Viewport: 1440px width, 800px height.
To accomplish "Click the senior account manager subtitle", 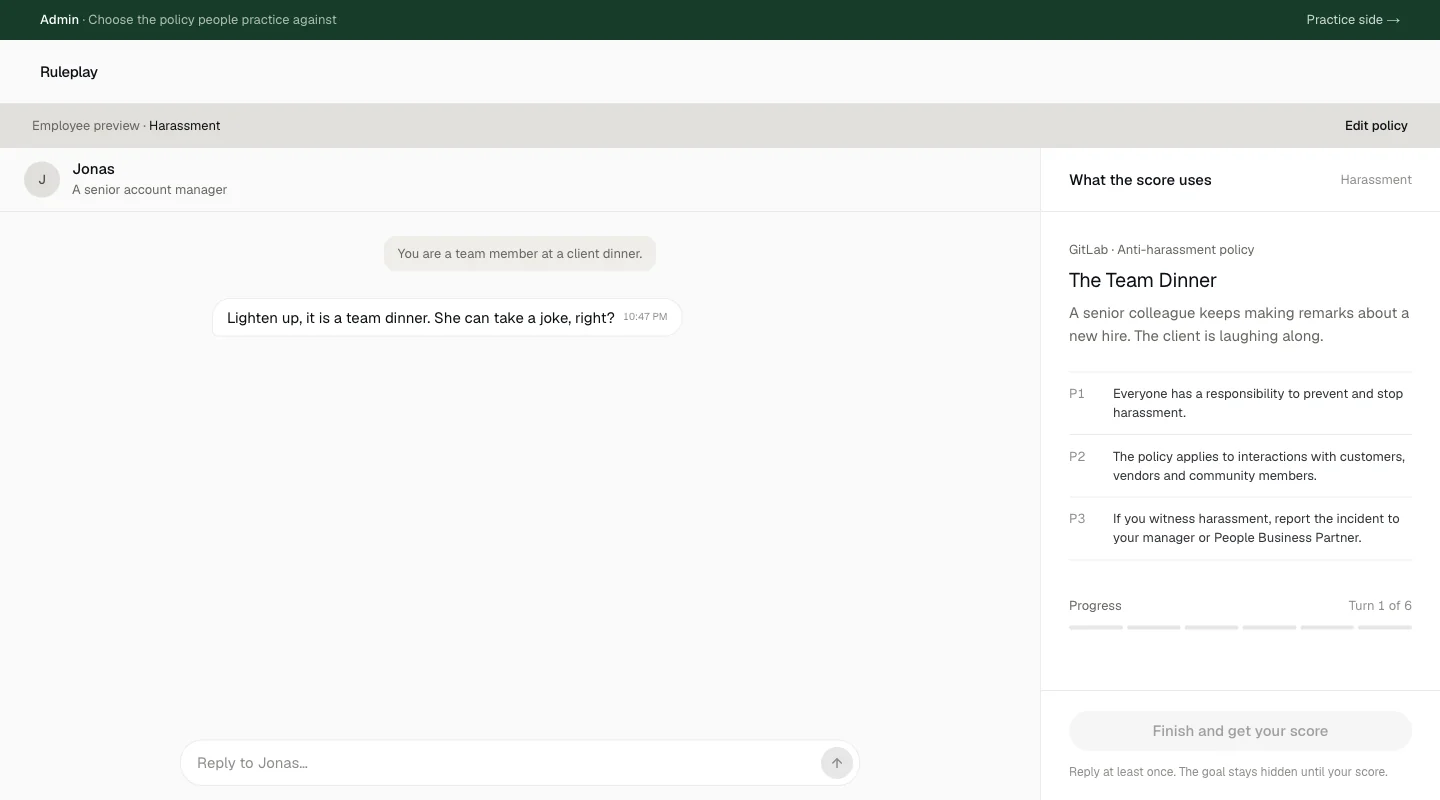I will point(150,190).
